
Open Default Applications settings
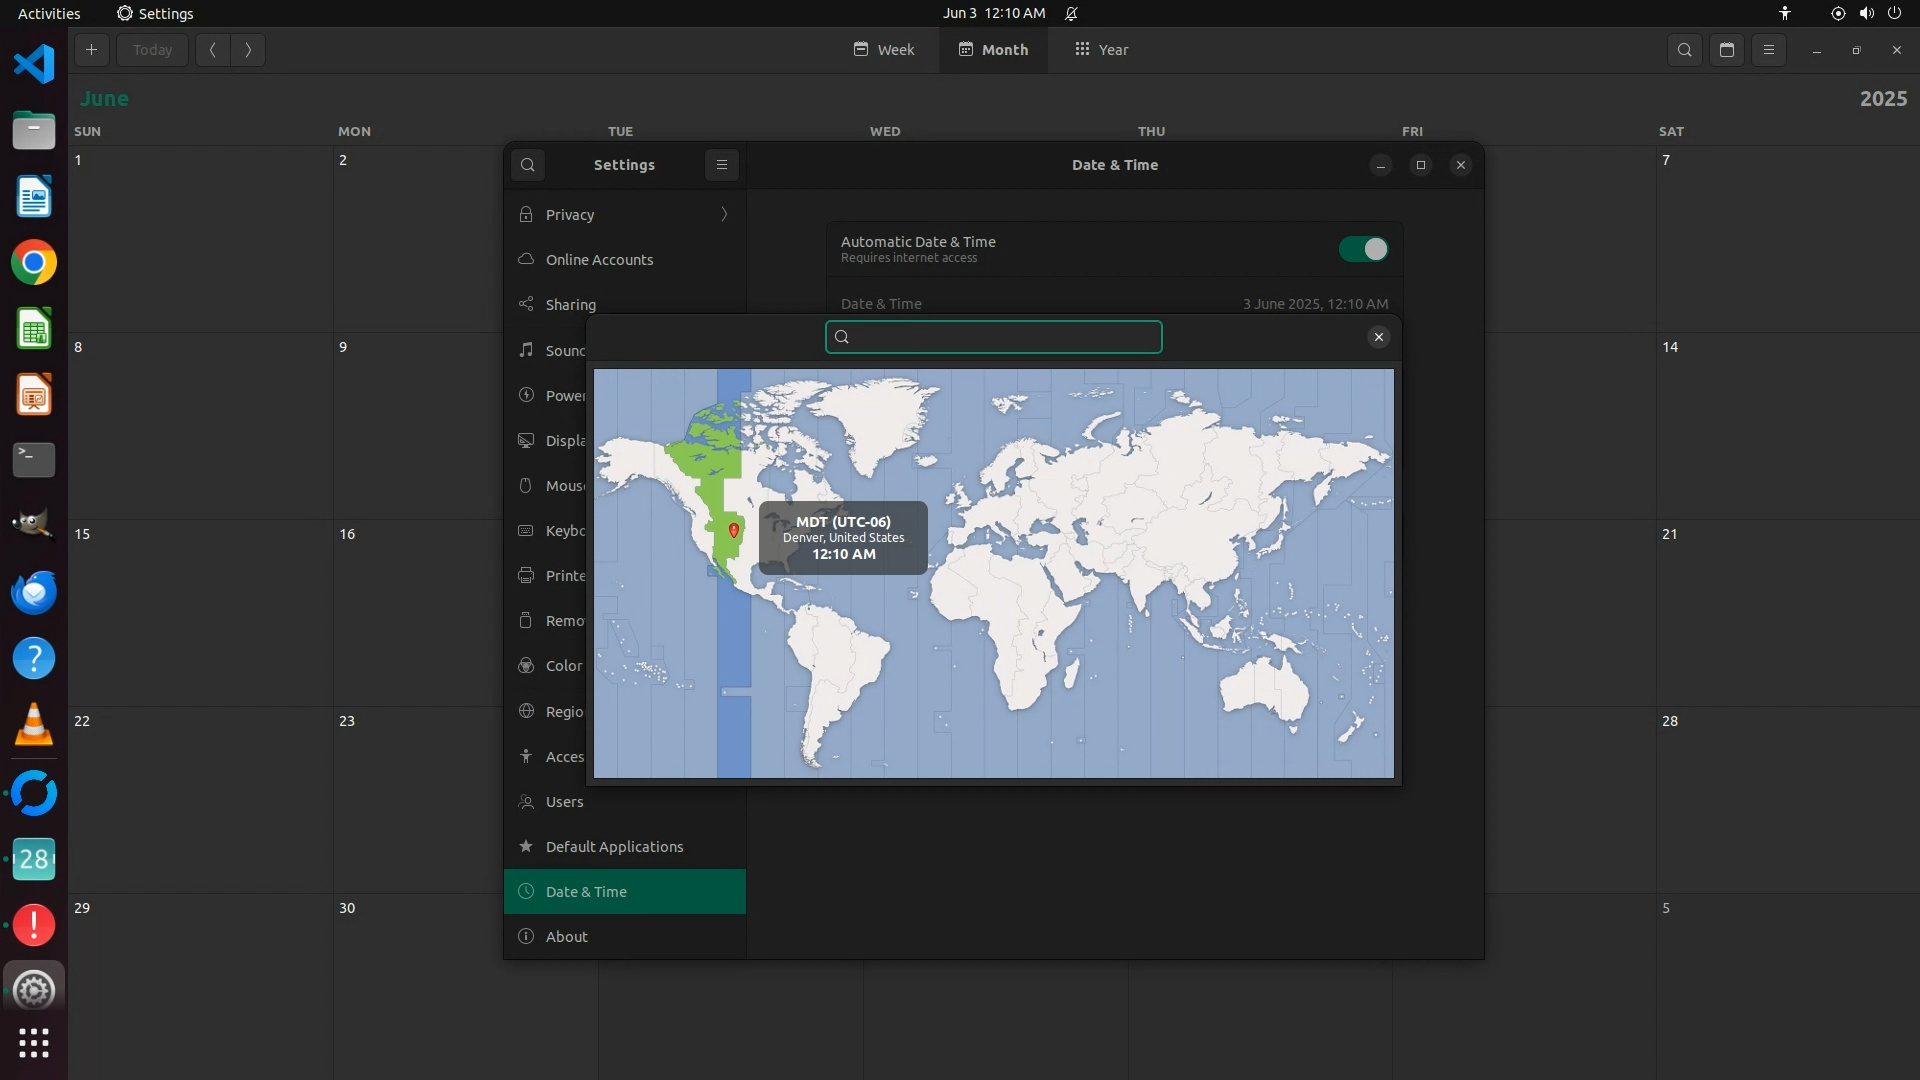[x=614, y=847]
